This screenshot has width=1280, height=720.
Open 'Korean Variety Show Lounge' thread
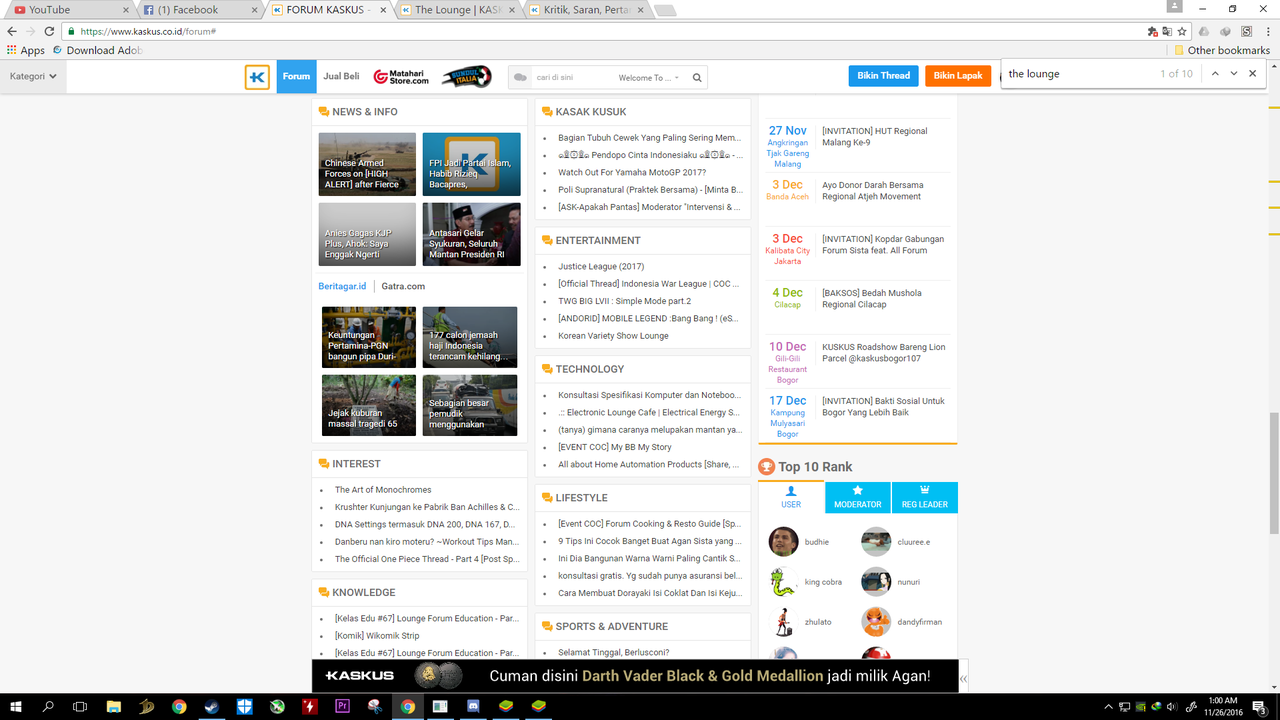pyautogui.click(x=613, y=336)
